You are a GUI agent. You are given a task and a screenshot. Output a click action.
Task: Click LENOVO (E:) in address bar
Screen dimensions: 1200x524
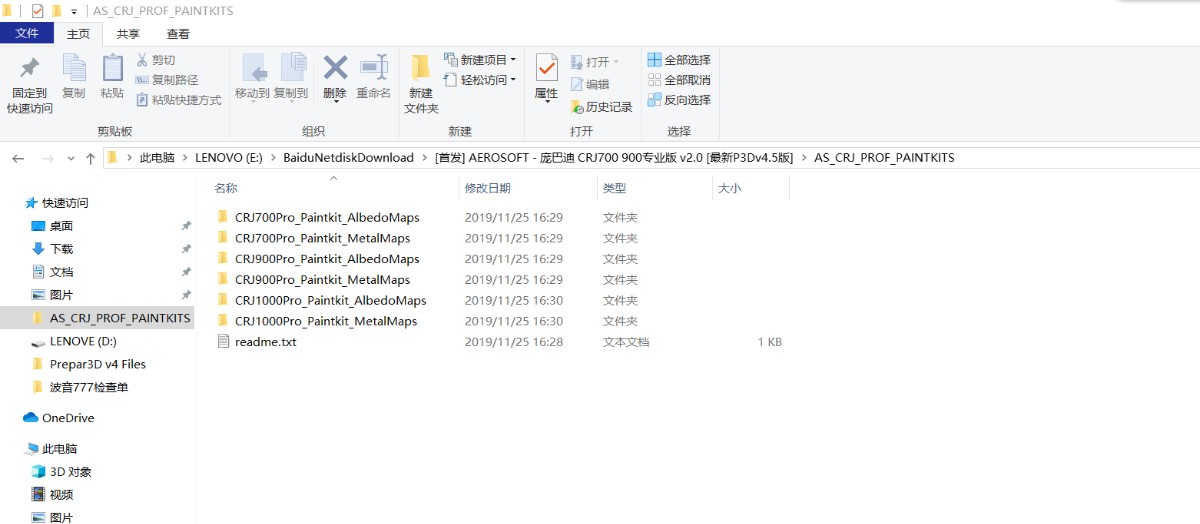click(230, 158)
